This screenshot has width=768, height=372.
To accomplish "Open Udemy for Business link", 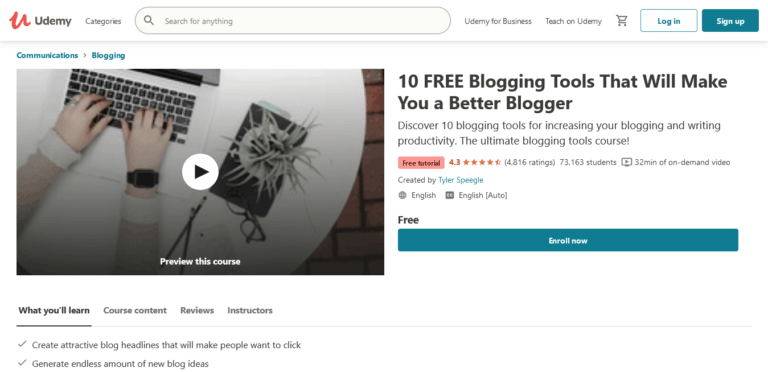I will pyautogui.click(x=498, y=21).
